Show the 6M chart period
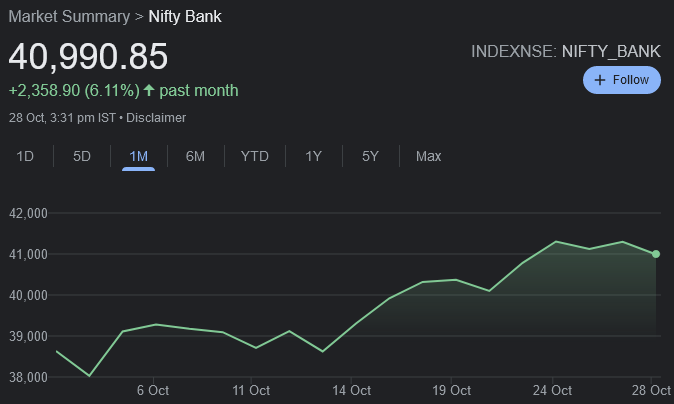 click(195, 156)
